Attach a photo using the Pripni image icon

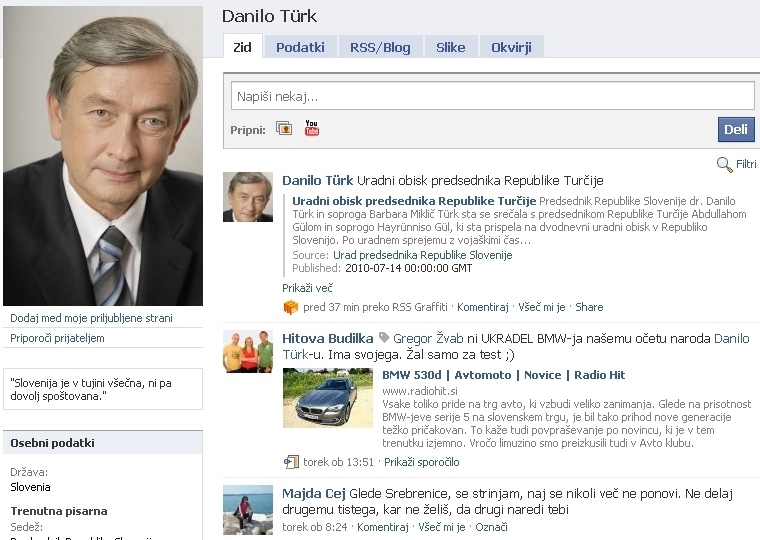(284, 128)
